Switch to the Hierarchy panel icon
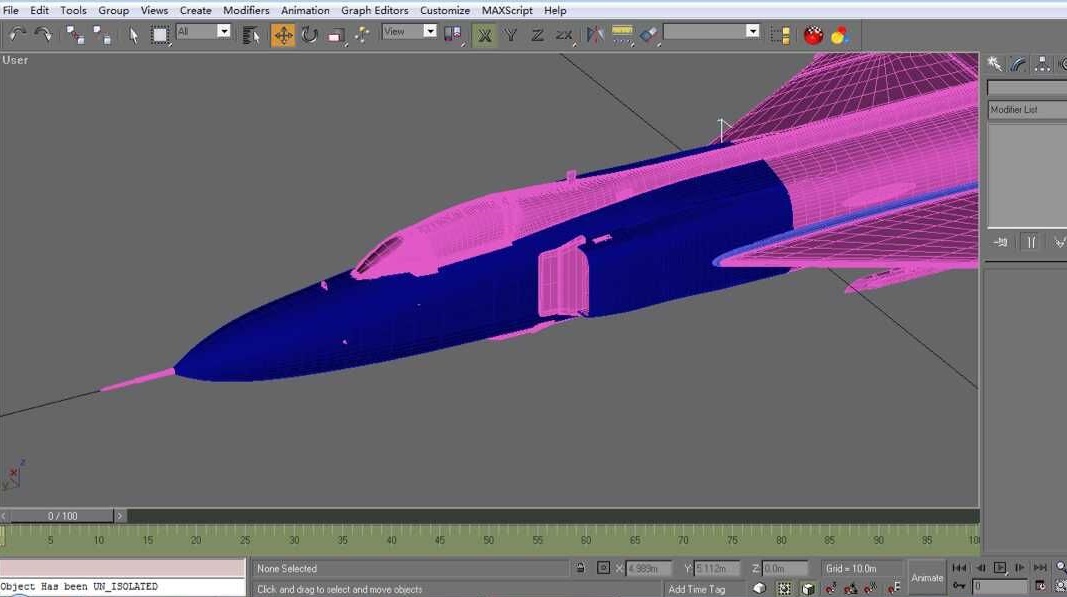 click(1042, 64)
